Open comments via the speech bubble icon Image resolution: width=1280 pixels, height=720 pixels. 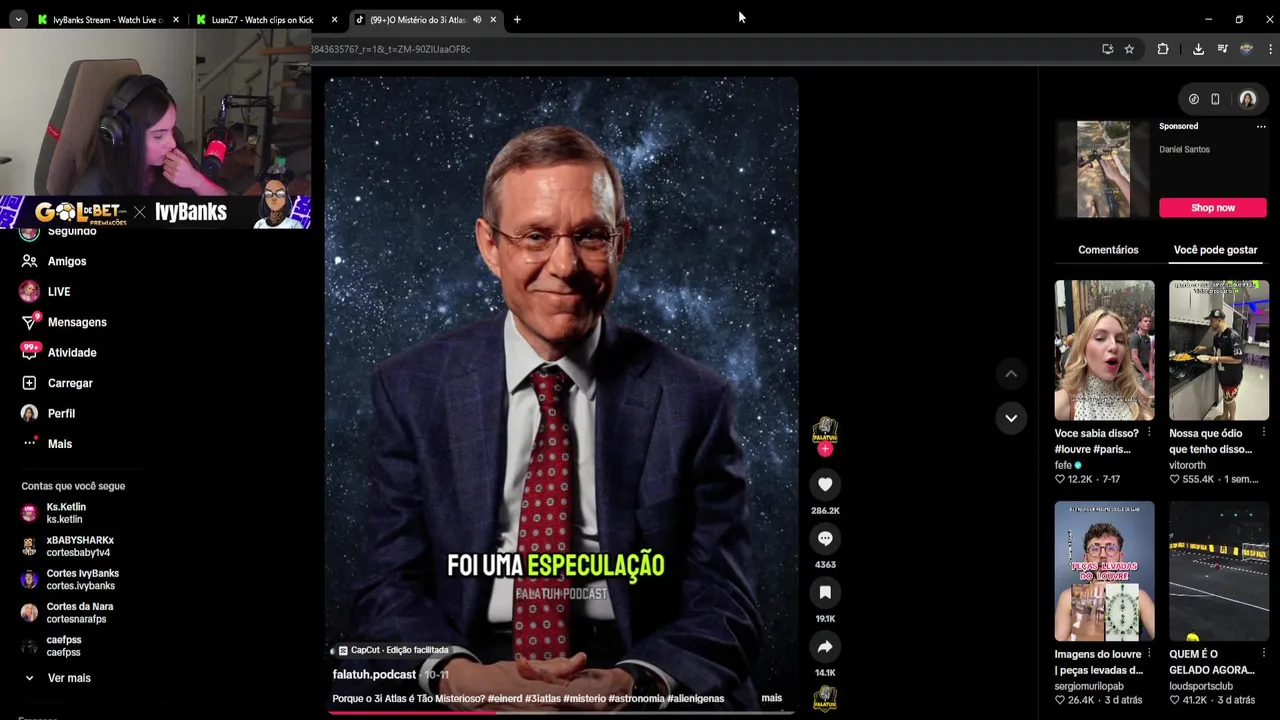[x=825, y=539]
